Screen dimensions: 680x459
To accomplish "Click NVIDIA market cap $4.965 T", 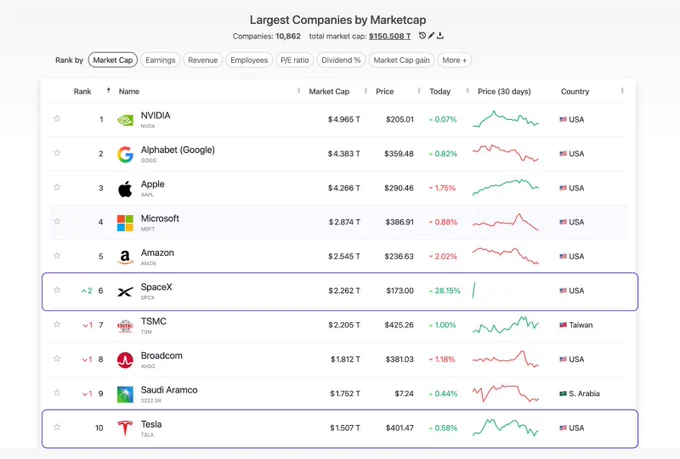I will click(344, 119).
